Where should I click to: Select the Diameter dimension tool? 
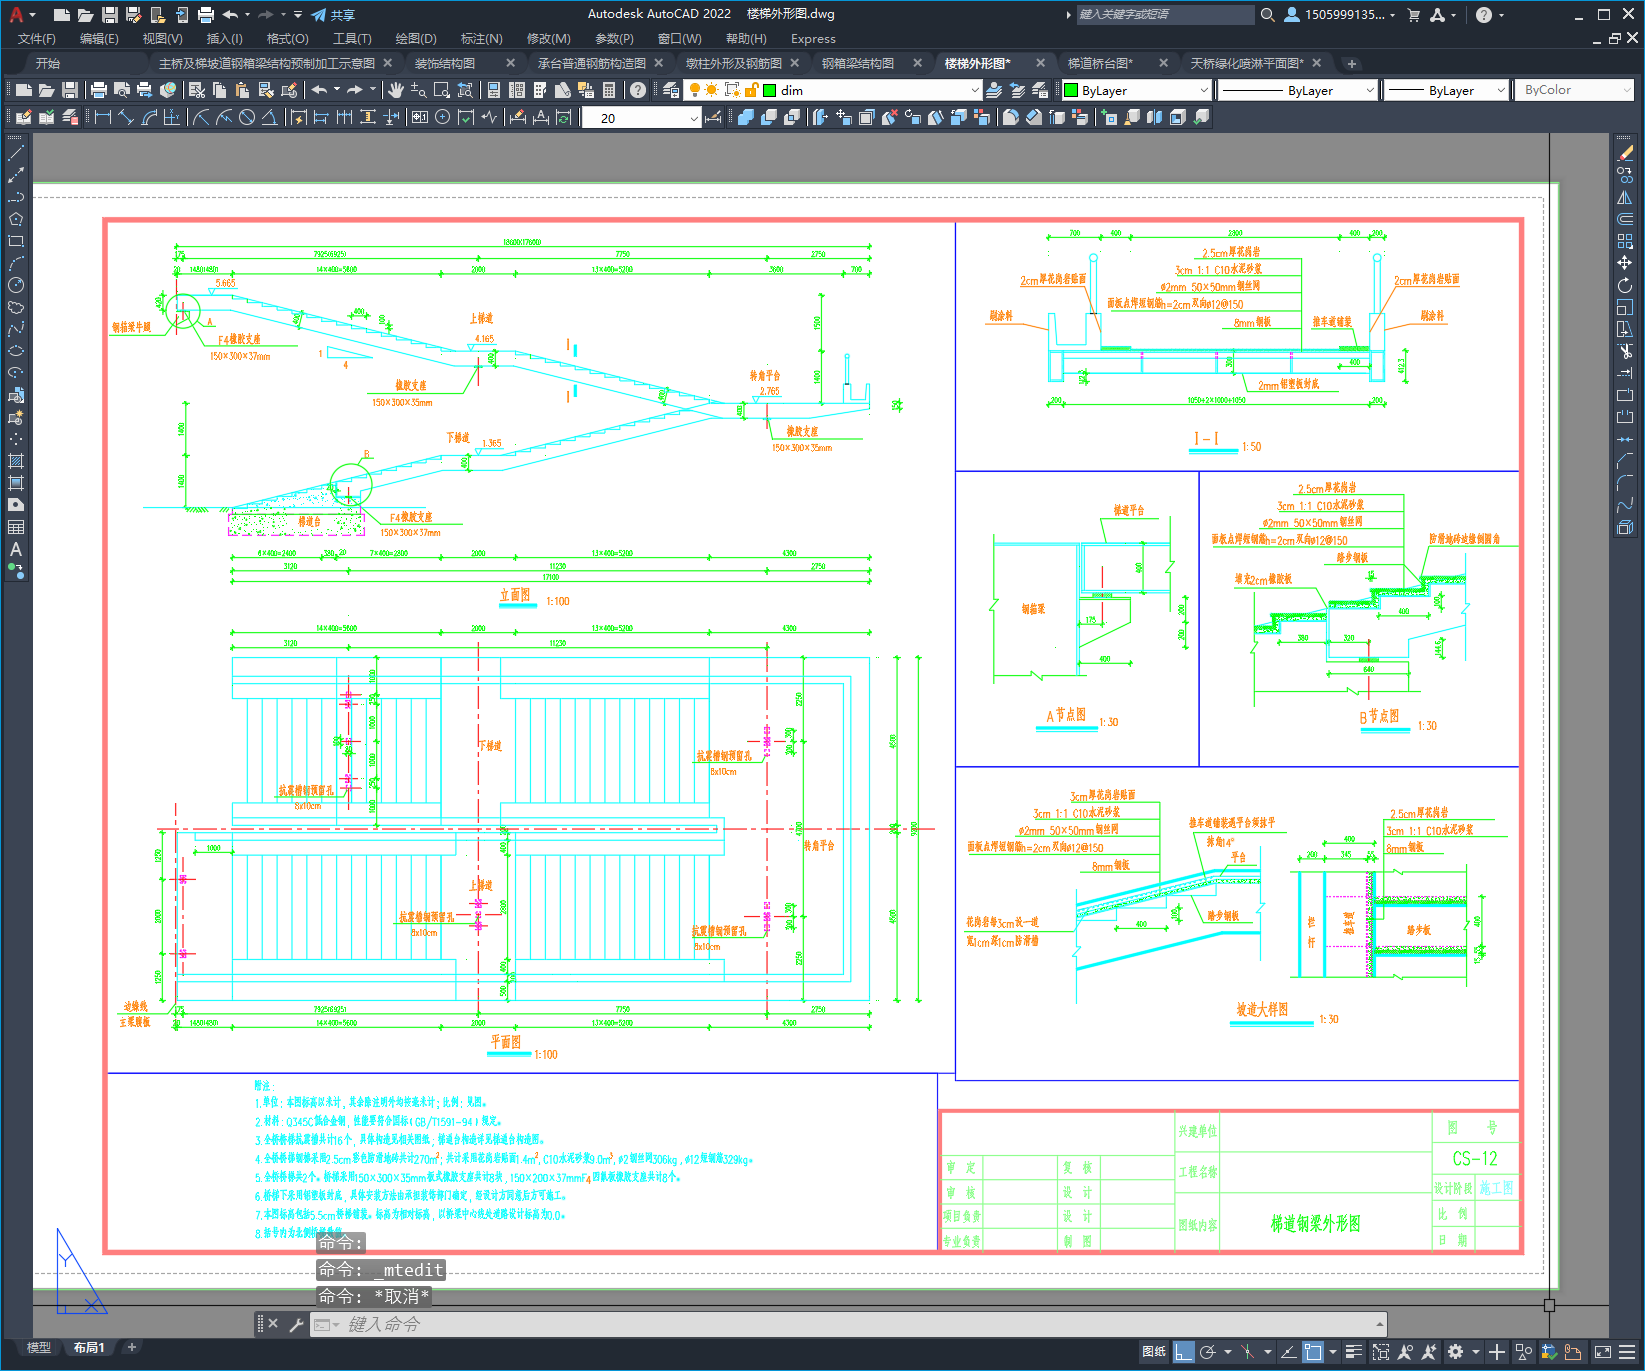[x=247, y=117]
